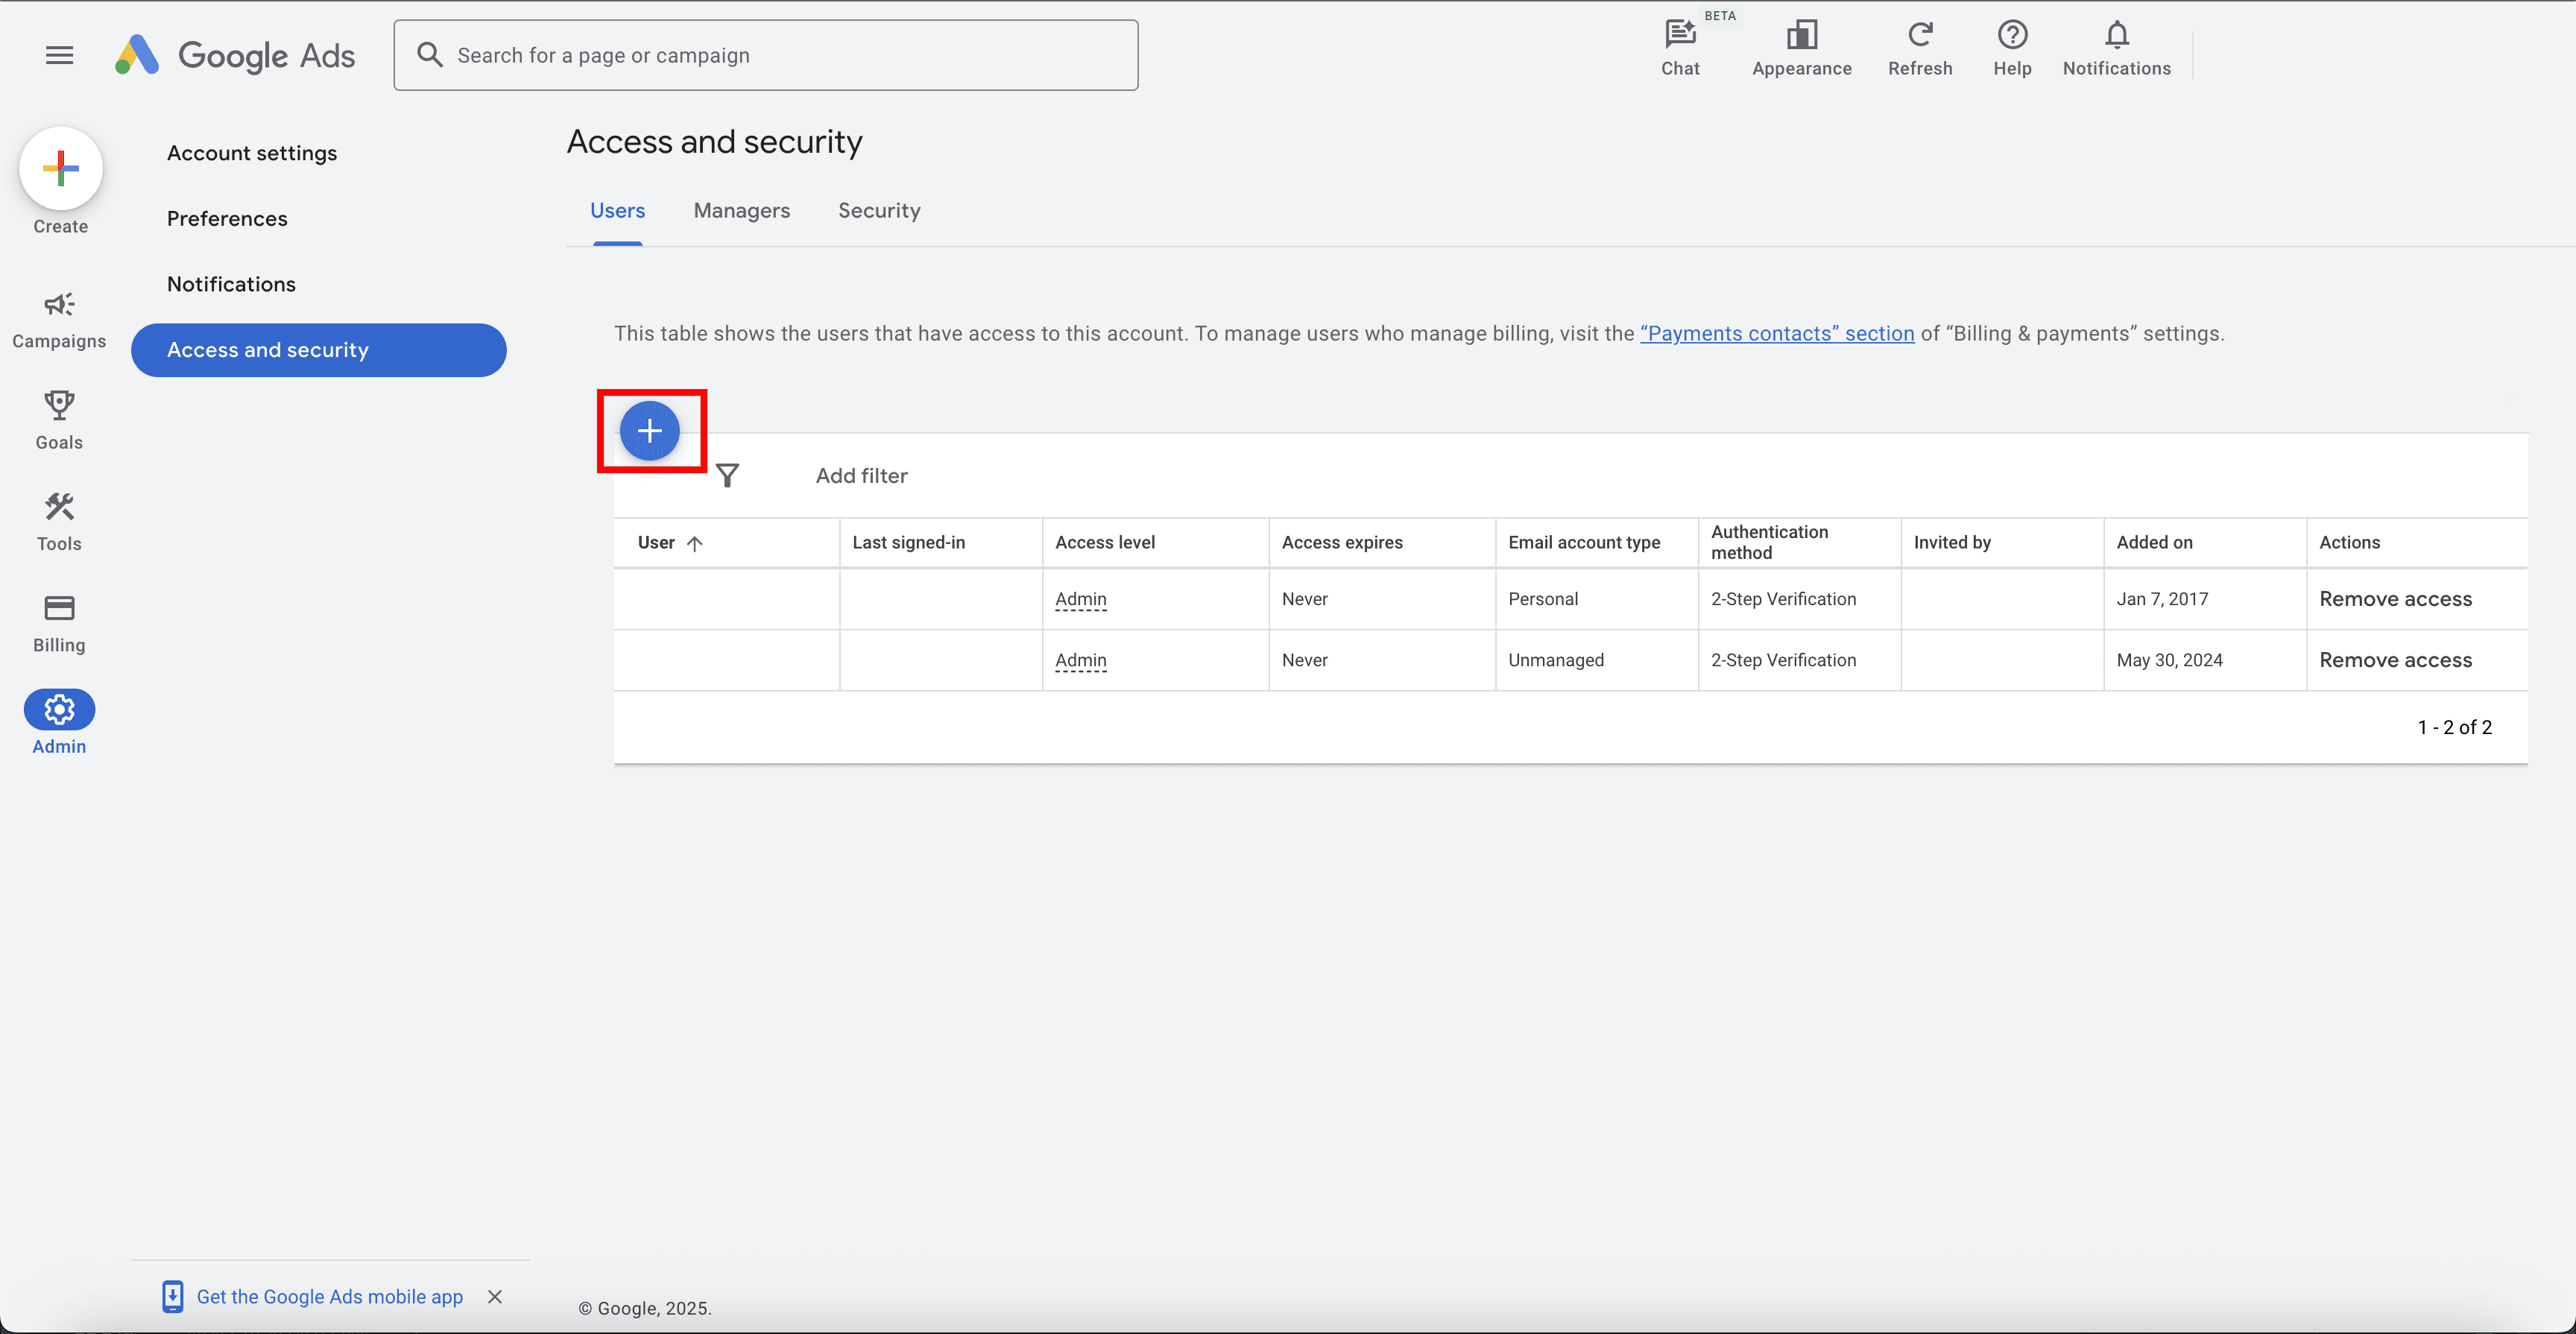Select Preferences in the sidebar
The width and height of the screenshot is (2576, 1334).
[x=227, y=218]
